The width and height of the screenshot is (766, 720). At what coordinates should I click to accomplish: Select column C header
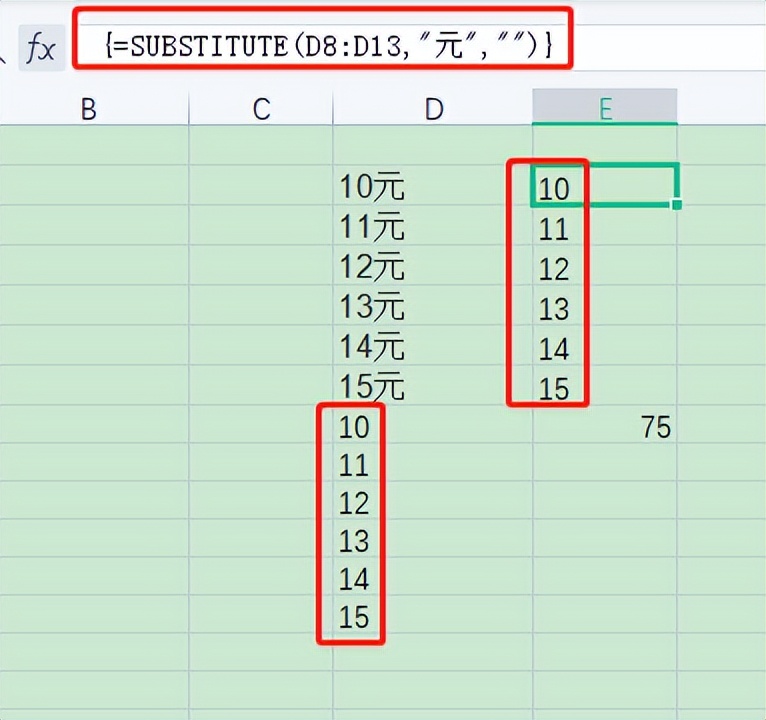(x=261, y=108)
